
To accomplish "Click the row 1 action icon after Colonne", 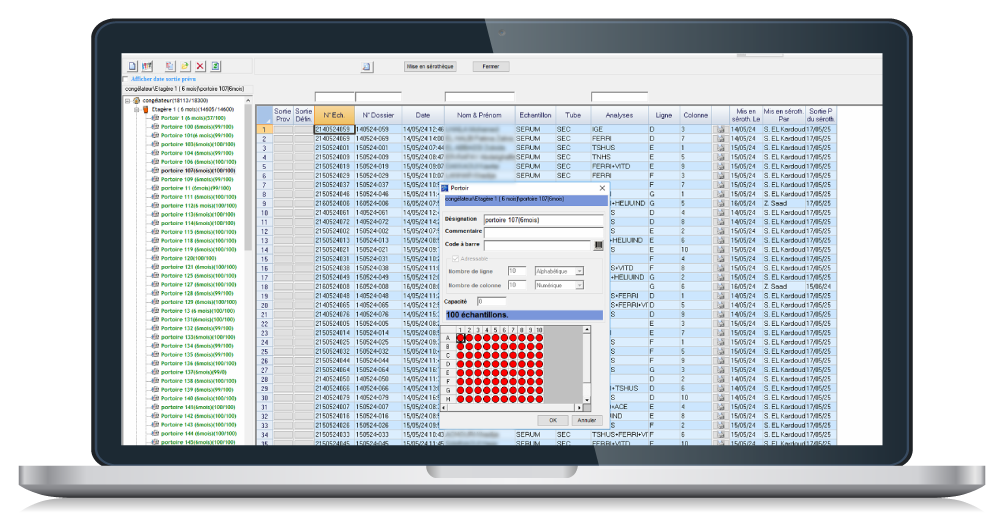I will (x=720, y=129).
